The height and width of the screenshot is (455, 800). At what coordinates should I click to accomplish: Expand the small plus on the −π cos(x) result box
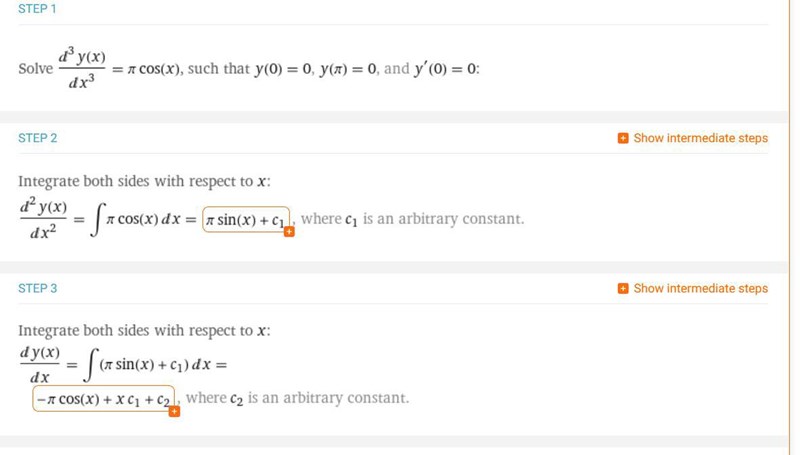click(174, 411)
